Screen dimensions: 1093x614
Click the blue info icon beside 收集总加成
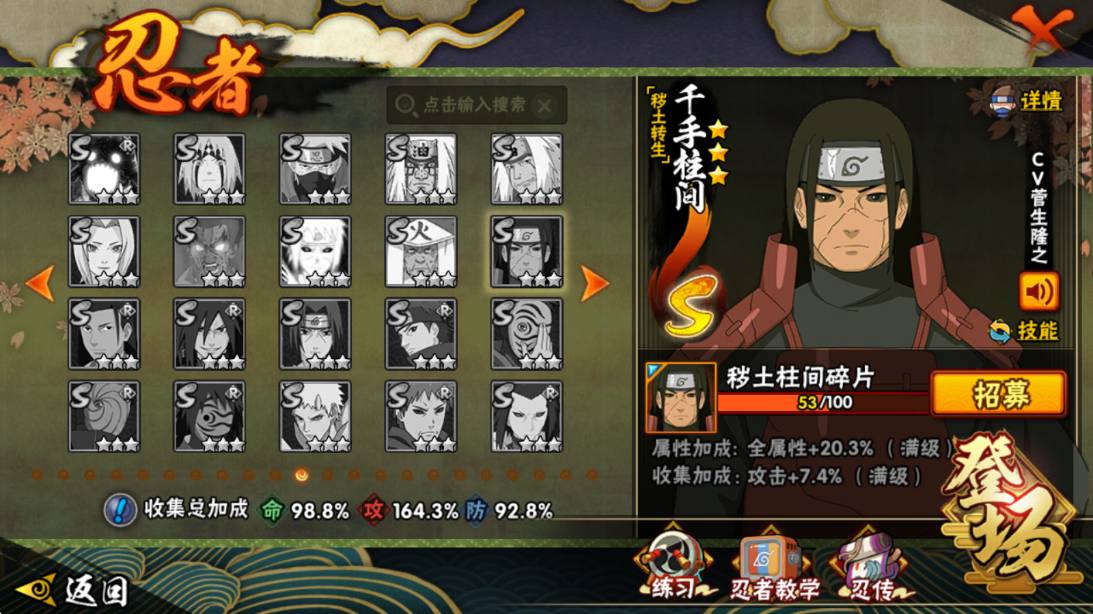coord(120,510)
